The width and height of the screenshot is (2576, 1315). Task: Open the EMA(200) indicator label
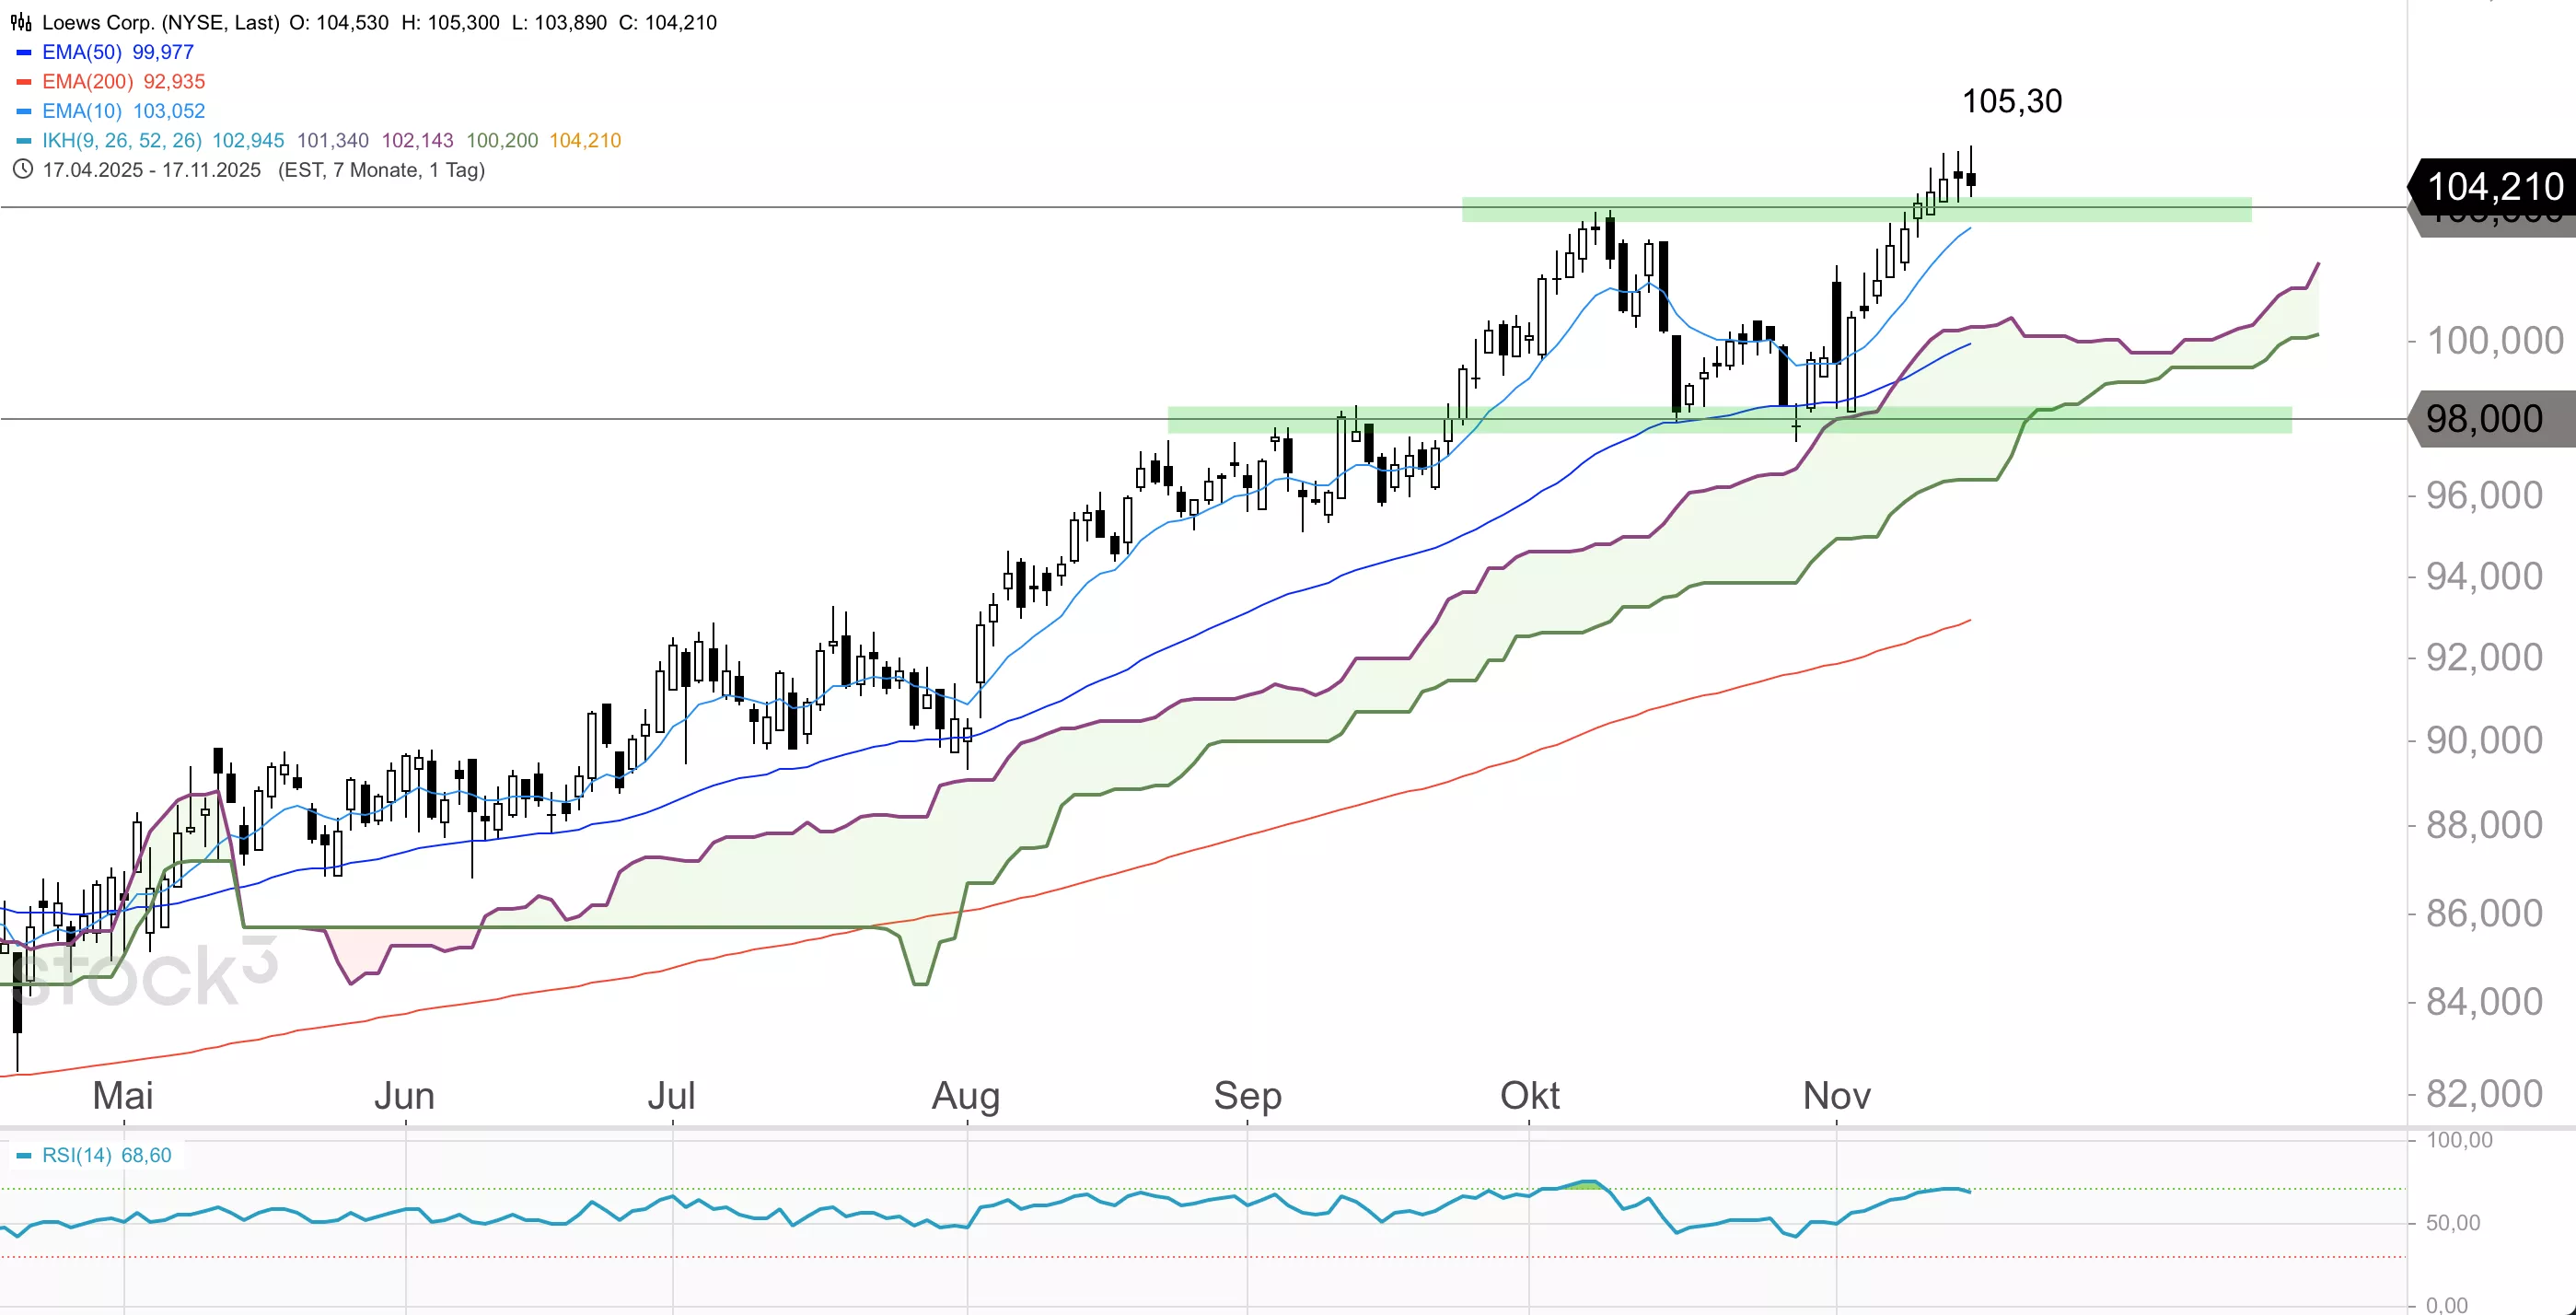click(88, 82)
